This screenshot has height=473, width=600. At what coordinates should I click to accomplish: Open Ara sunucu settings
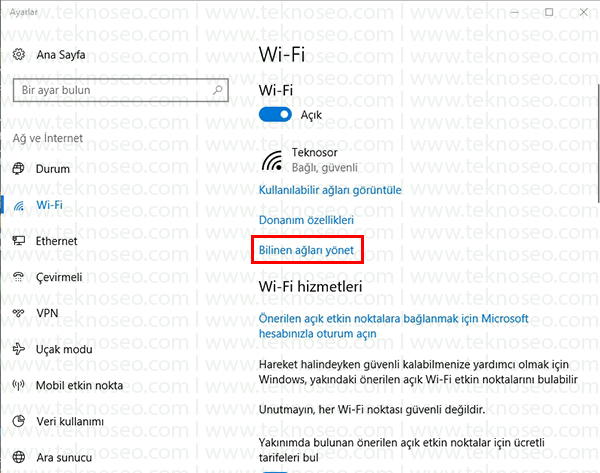[x=64, y=458]
